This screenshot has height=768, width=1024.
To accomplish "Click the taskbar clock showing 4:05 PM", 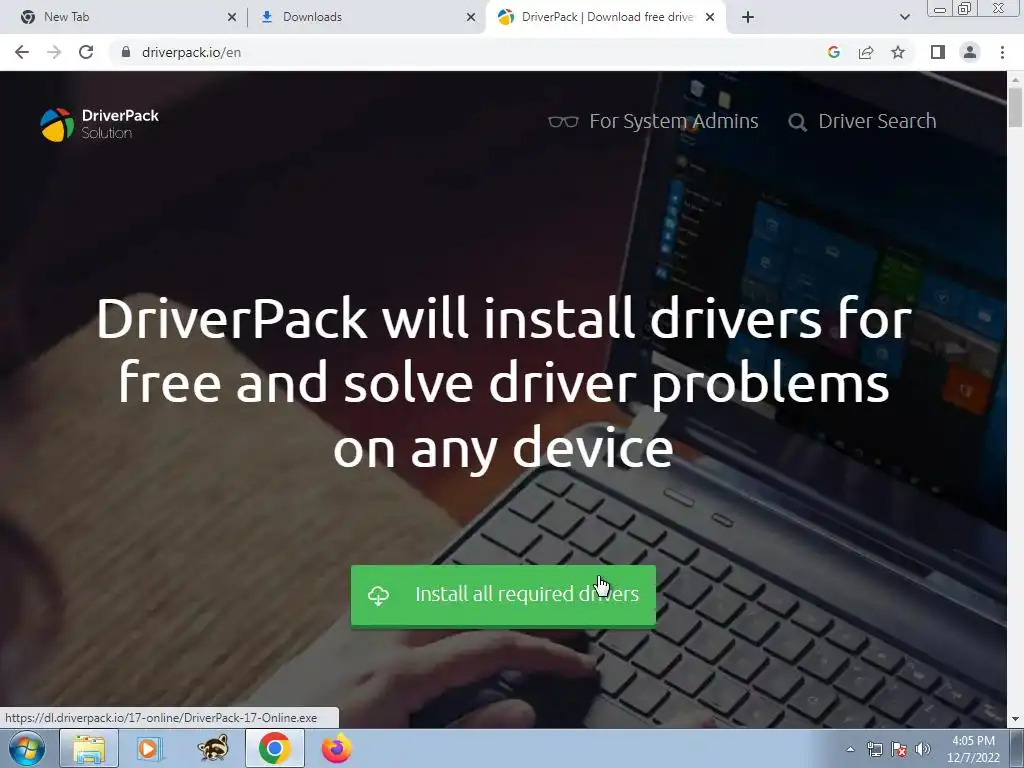I will click(x=973, y=749).
